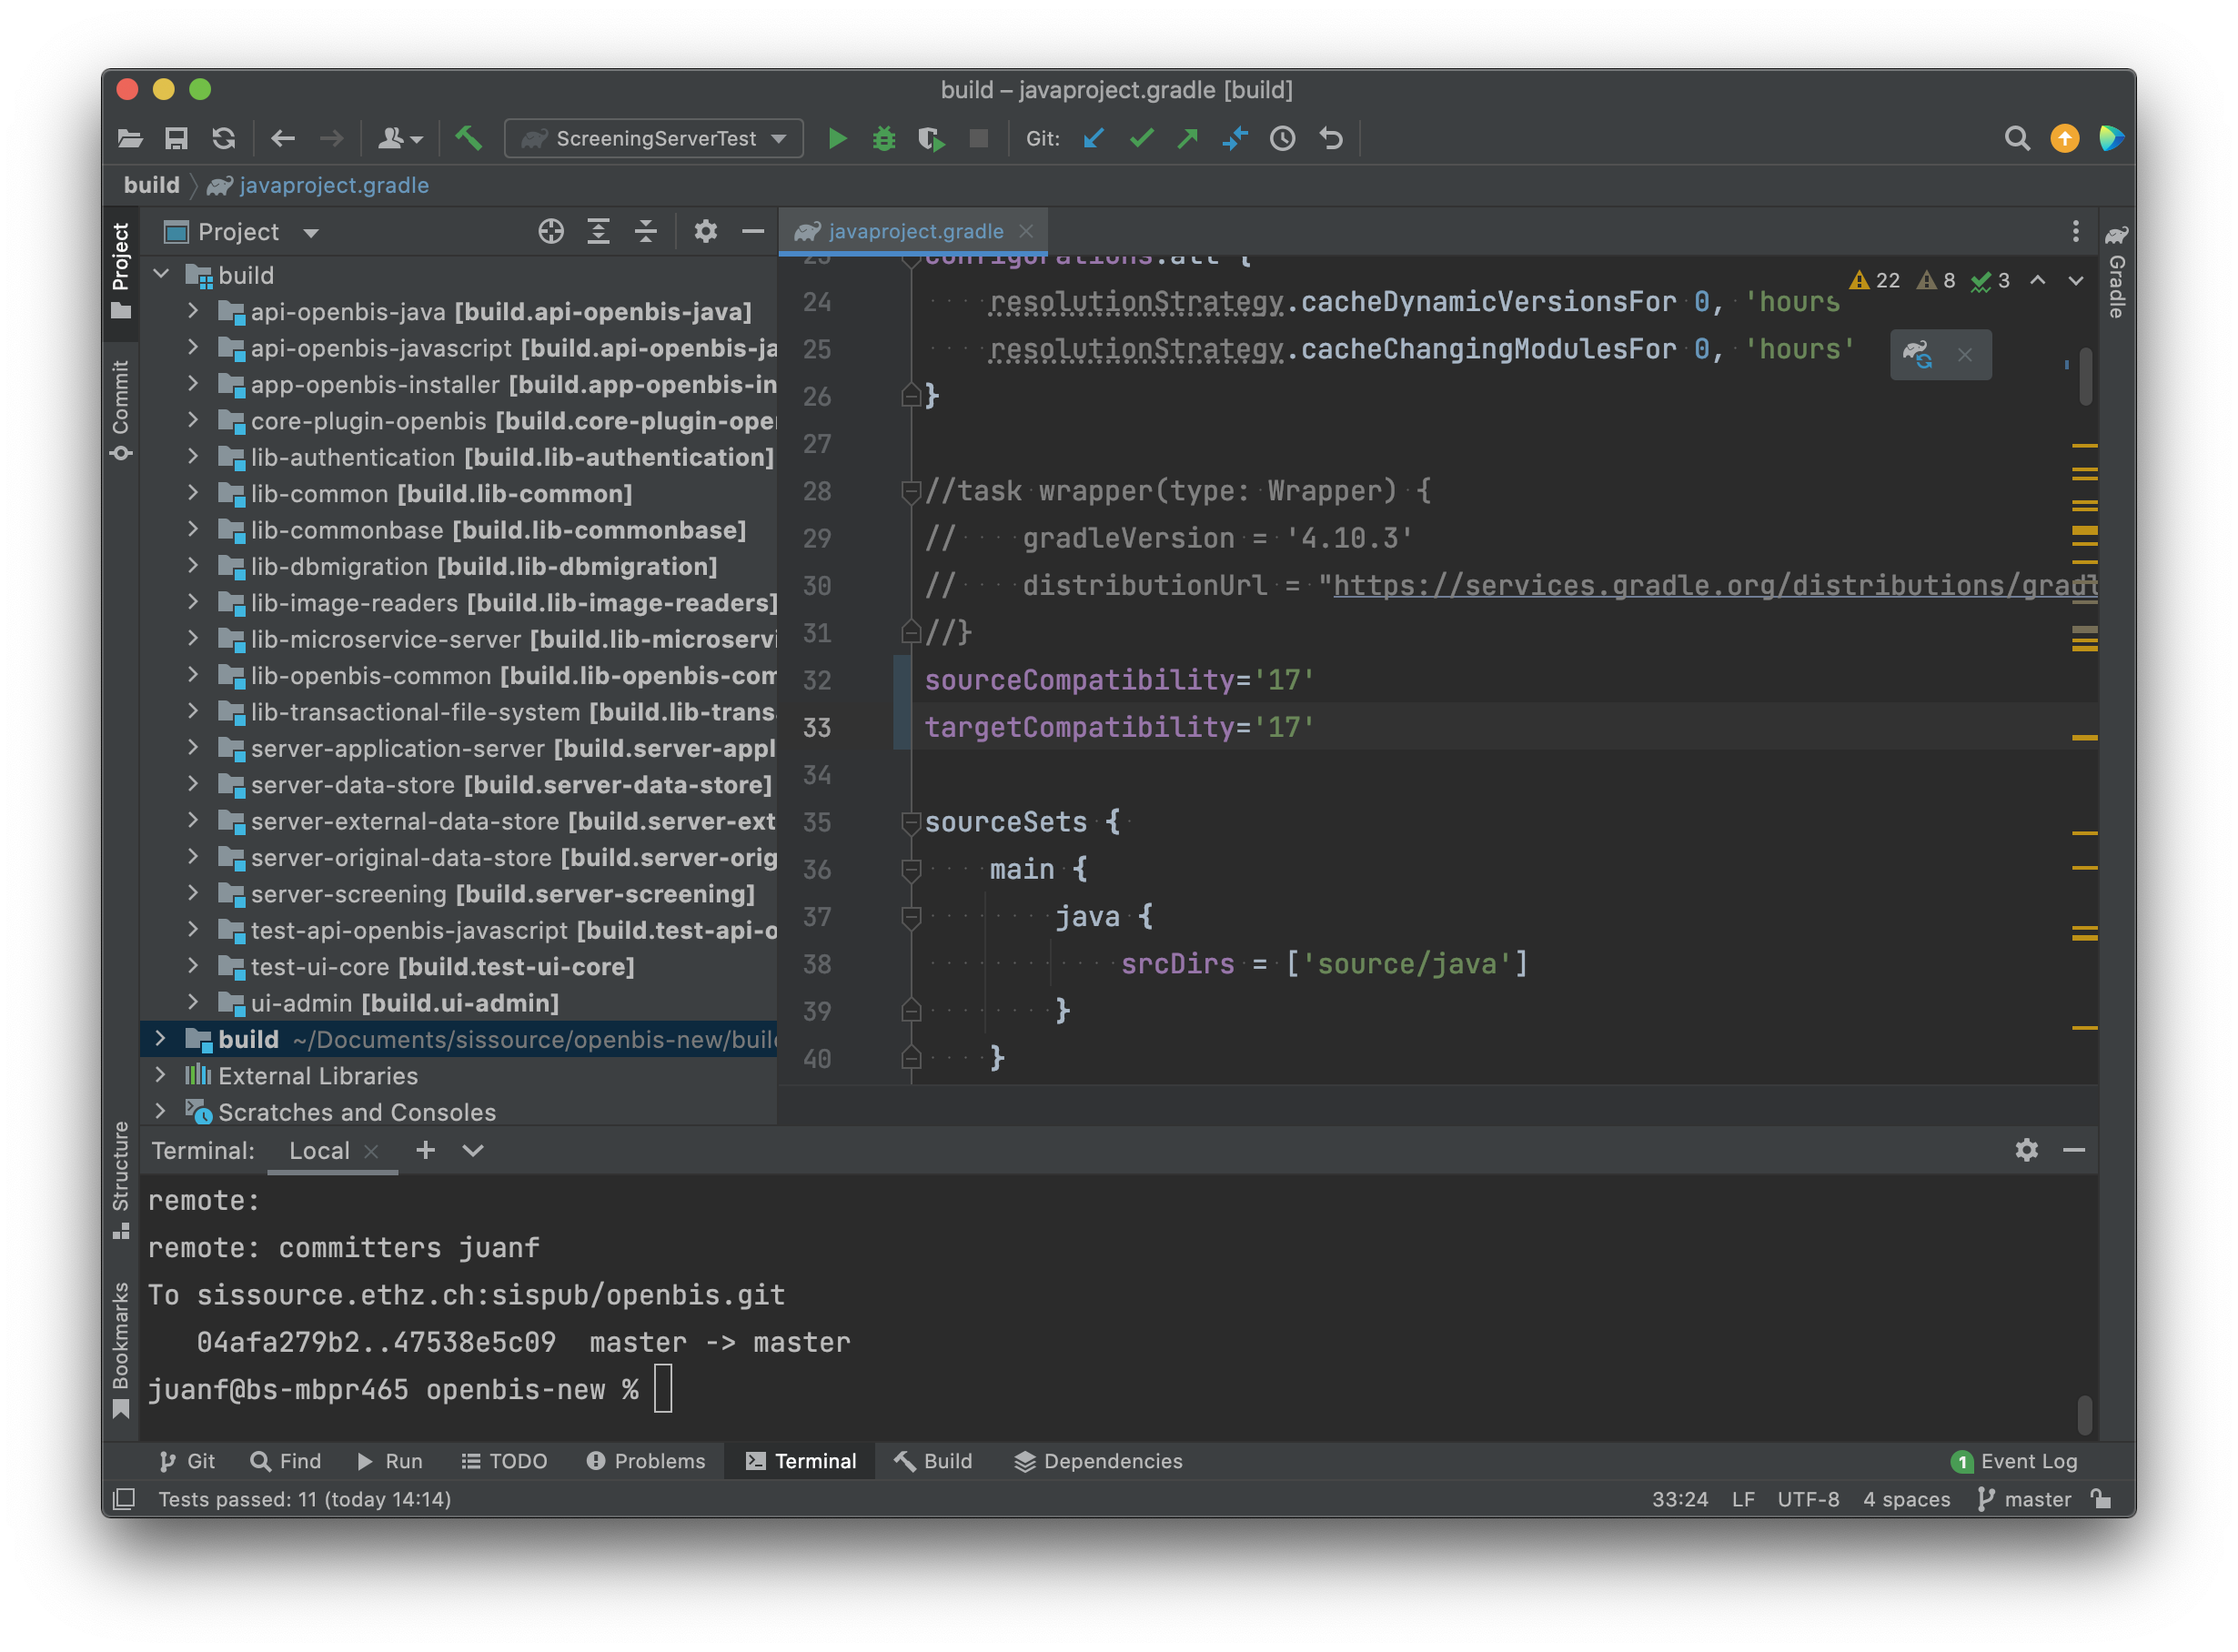Open the ScreeningServerTest run configuration dropdown
This screenshot has height=1652, width=2238.
click(x=655, y=139)
